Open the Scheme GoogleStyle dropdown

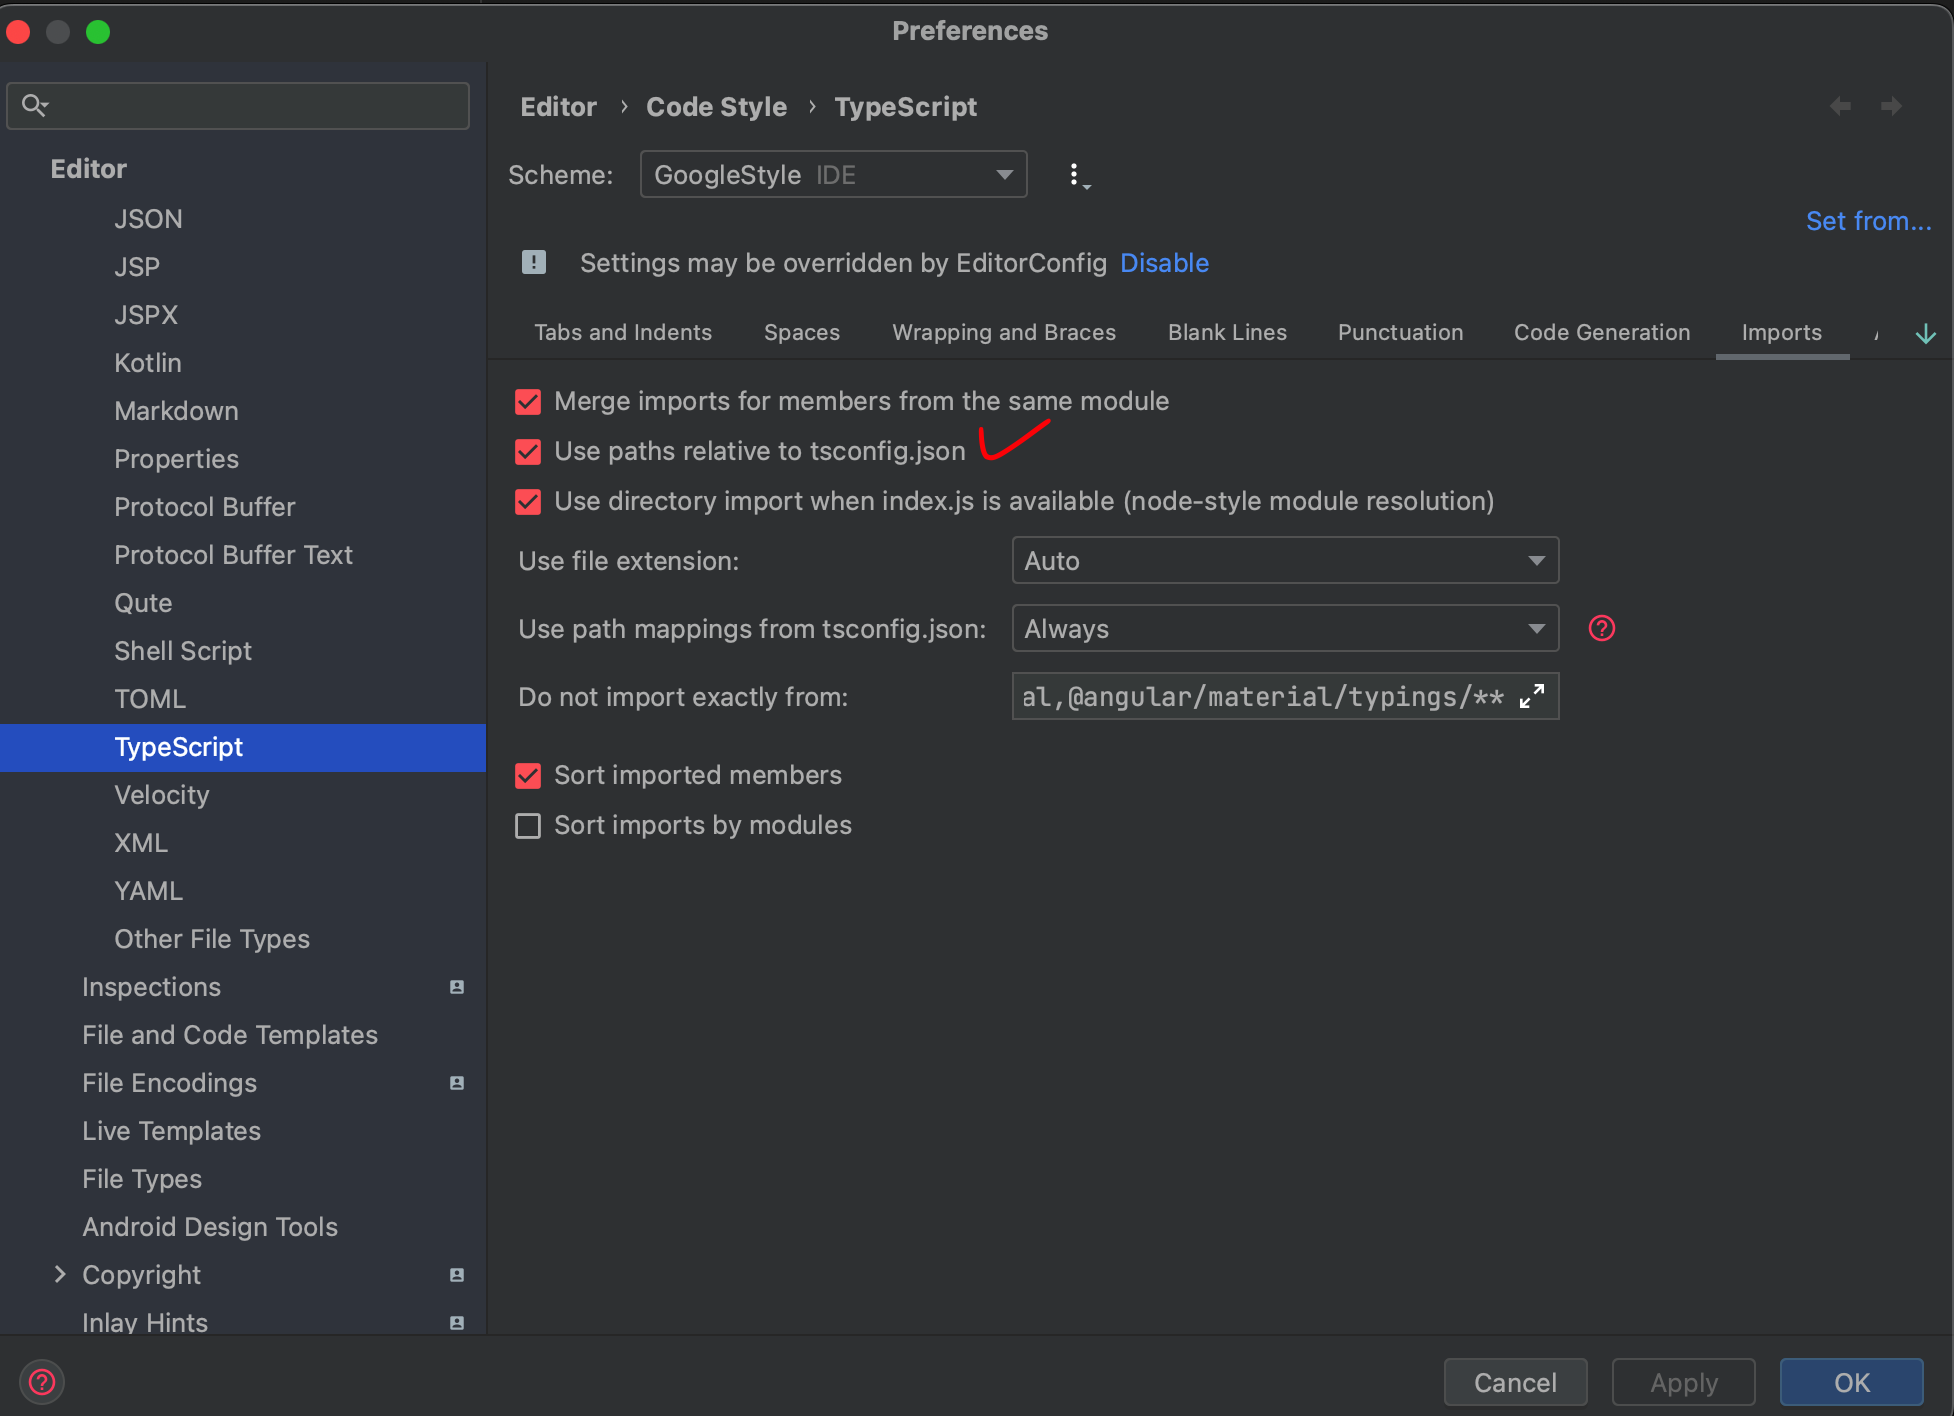833,175
